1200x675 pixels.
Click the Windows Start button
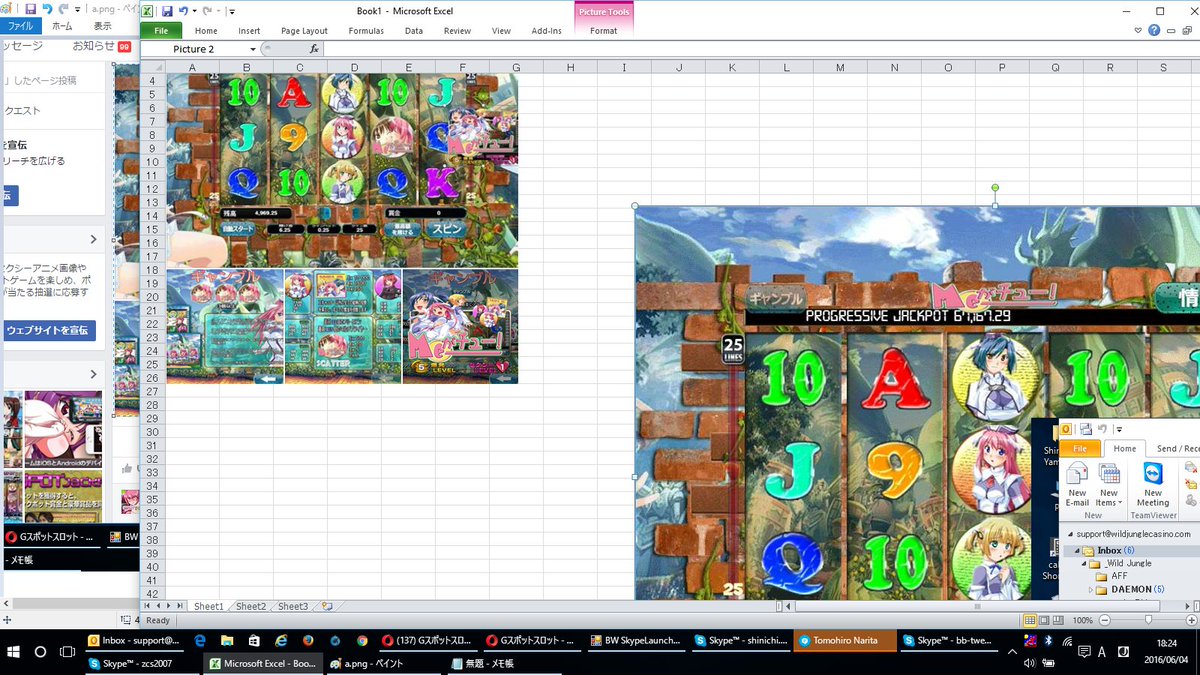point(13,651)
